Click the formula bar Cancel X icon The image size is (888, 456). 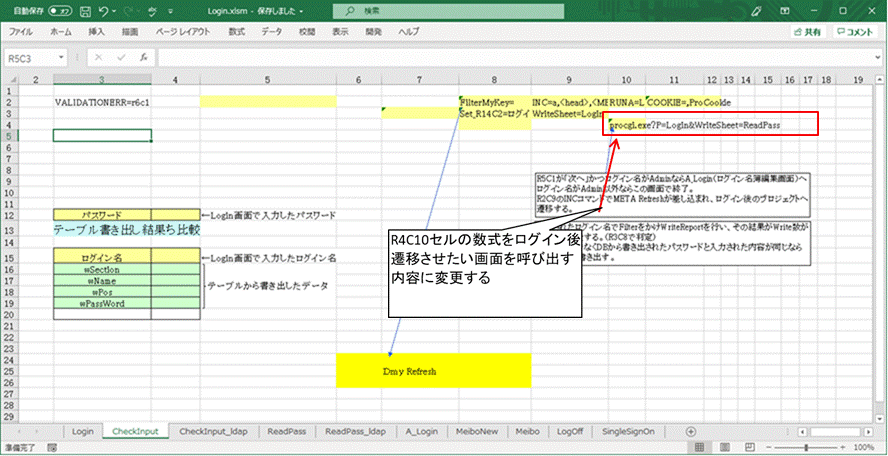pos(99,57)
